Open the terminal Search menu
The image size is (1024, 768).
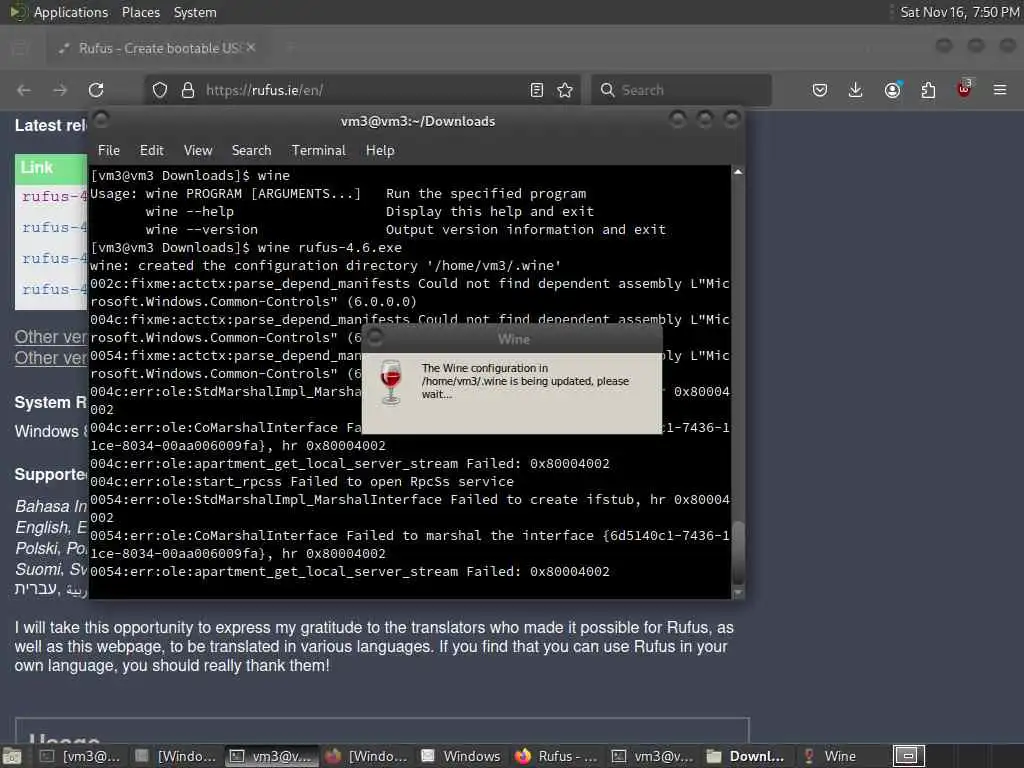[x=251, y=150]
